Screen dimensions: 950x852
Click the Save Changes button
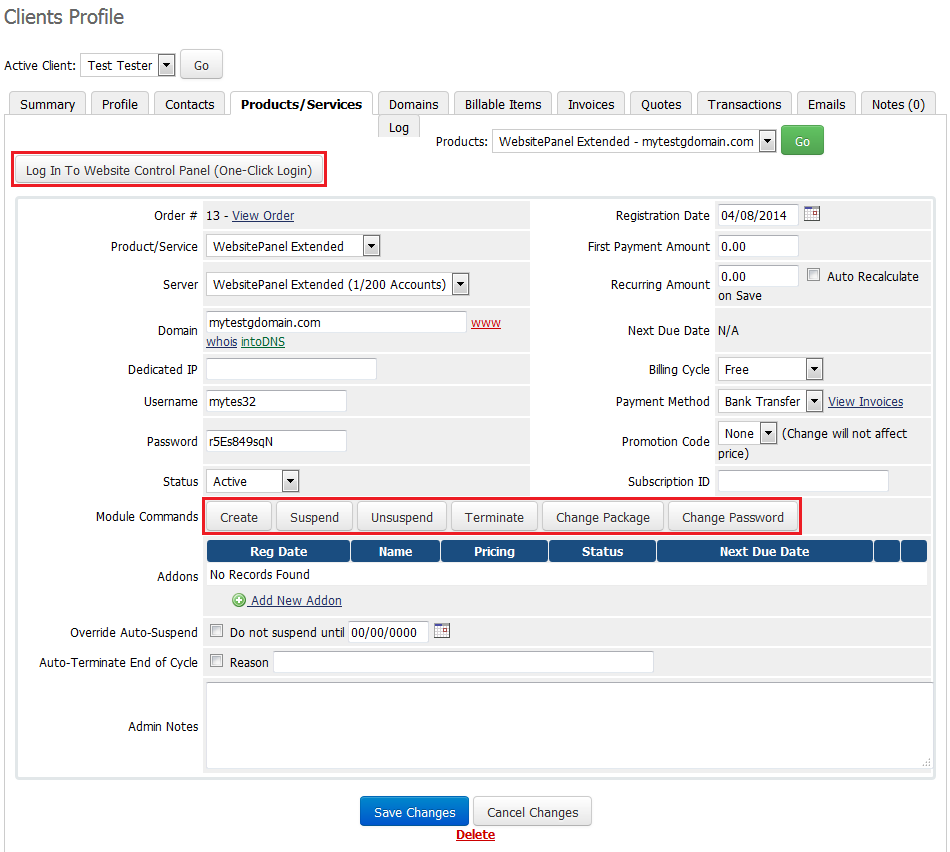tap(414, 811)
